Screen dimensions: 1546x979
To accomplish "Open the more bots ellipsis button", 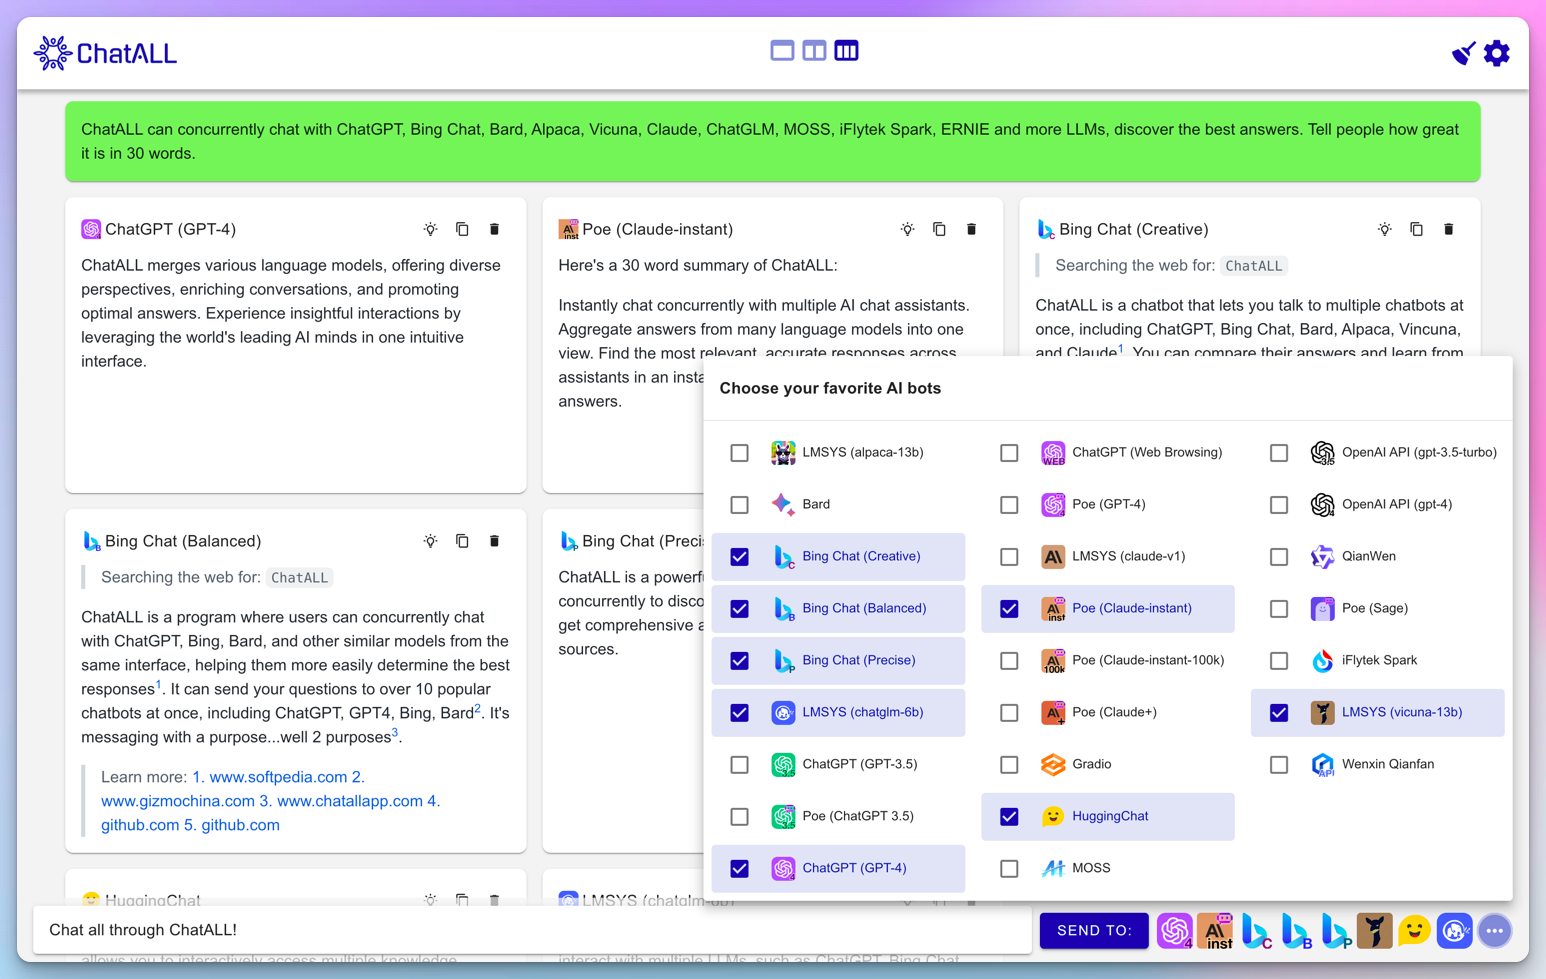I will point(1495,931).
